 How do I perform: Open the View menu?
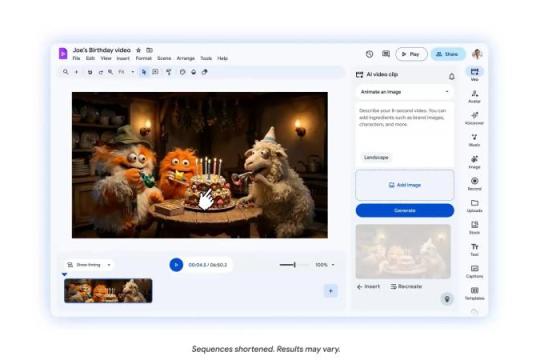pyautogui.click(x=106, y=58)
